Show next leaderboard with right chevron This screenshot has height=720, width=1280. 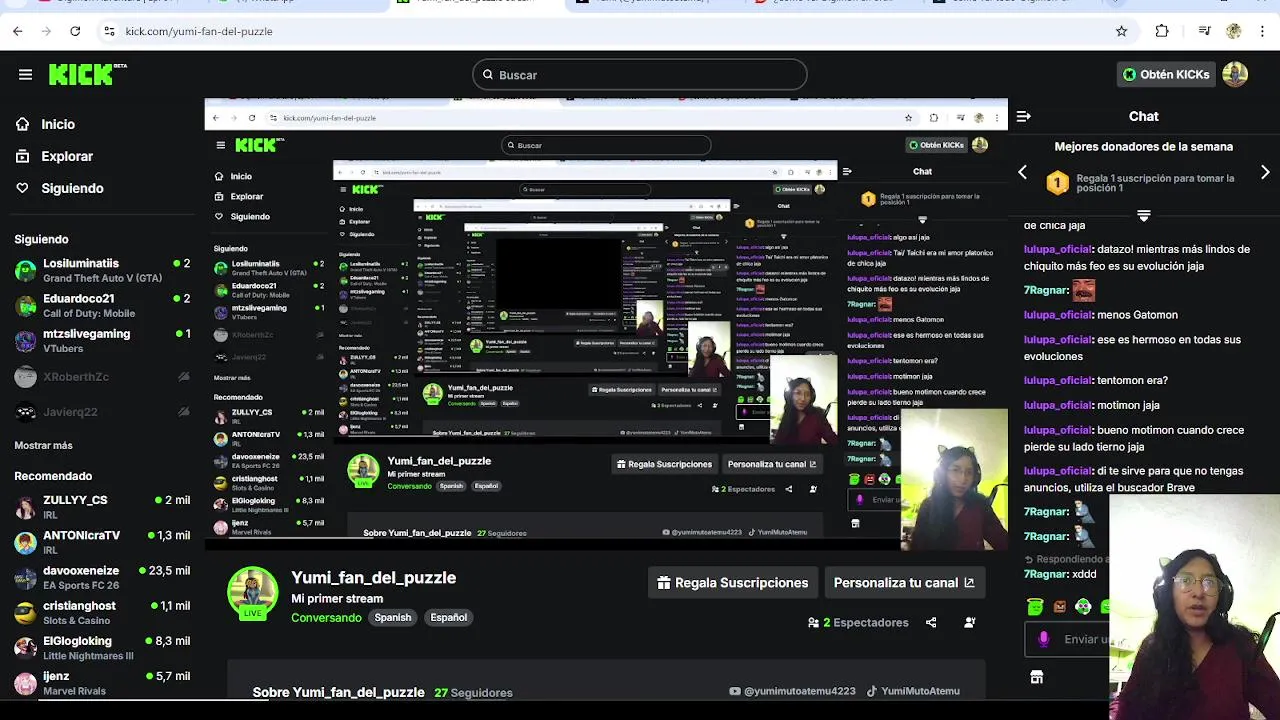[1265, 172]
